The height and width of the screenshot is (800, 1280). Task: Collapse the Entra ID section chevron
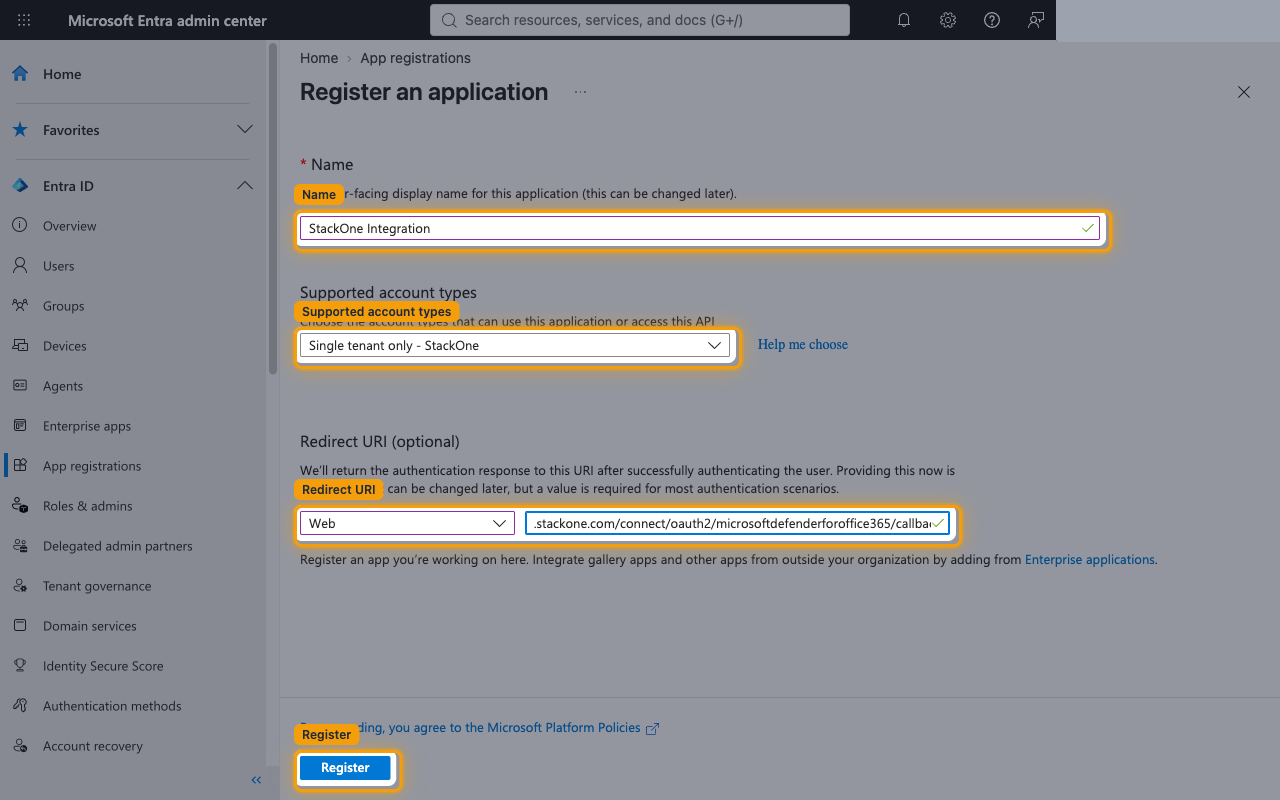(x=245, y=186)
